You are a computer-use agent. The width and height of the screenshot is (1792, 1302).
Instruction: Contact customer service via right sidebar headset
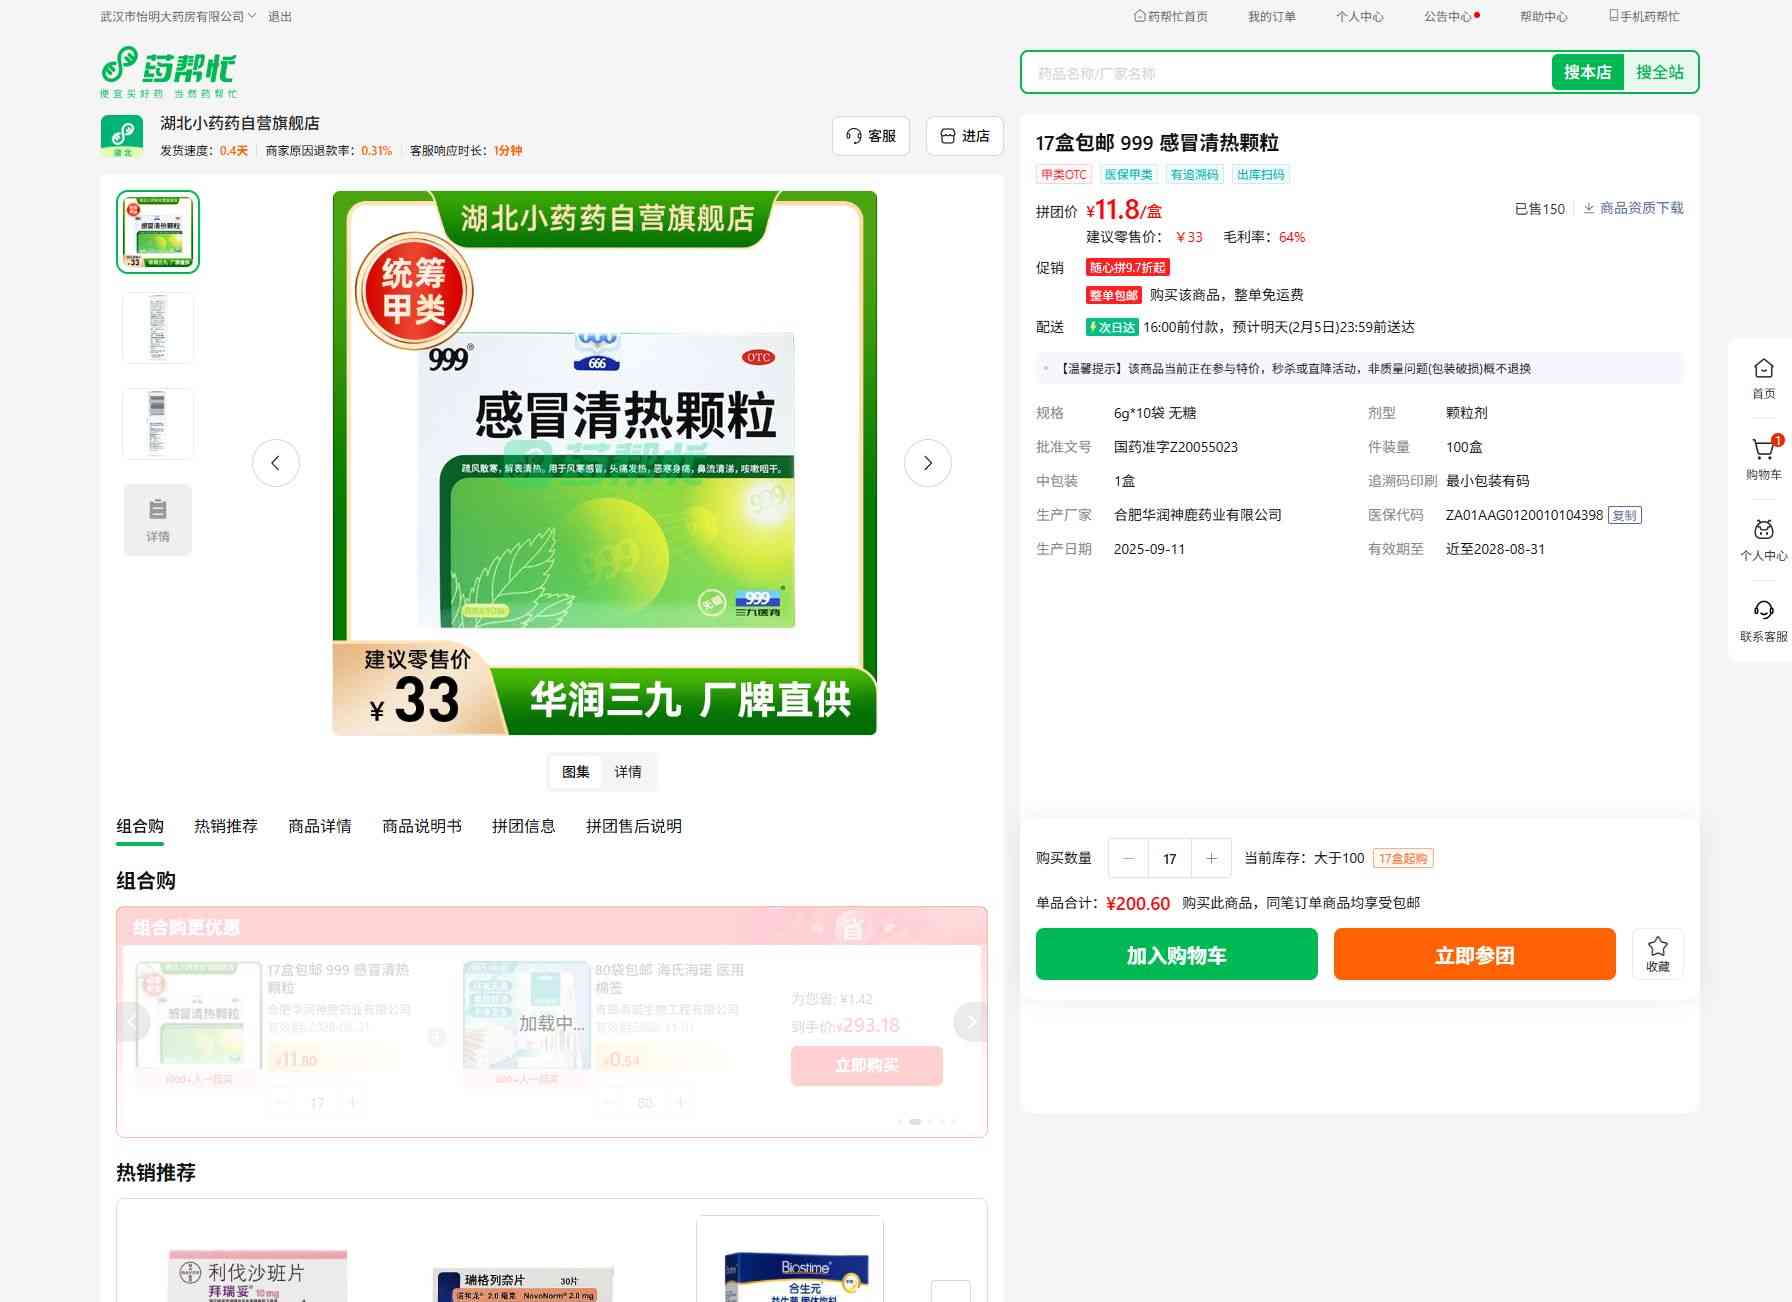click(x=1763, y=620)
